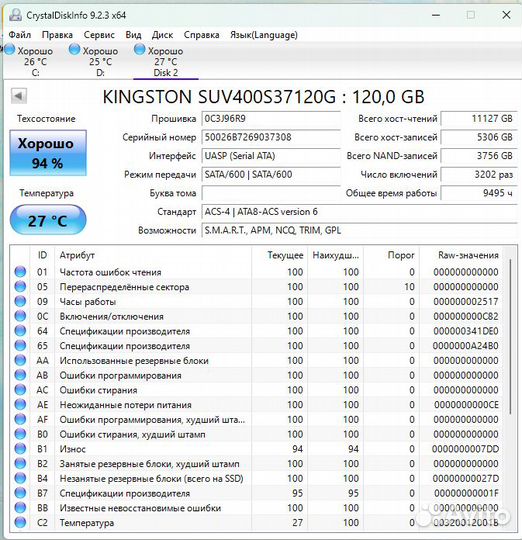
Task: Click the status icon for attribute B2
Action: [20, 464]
